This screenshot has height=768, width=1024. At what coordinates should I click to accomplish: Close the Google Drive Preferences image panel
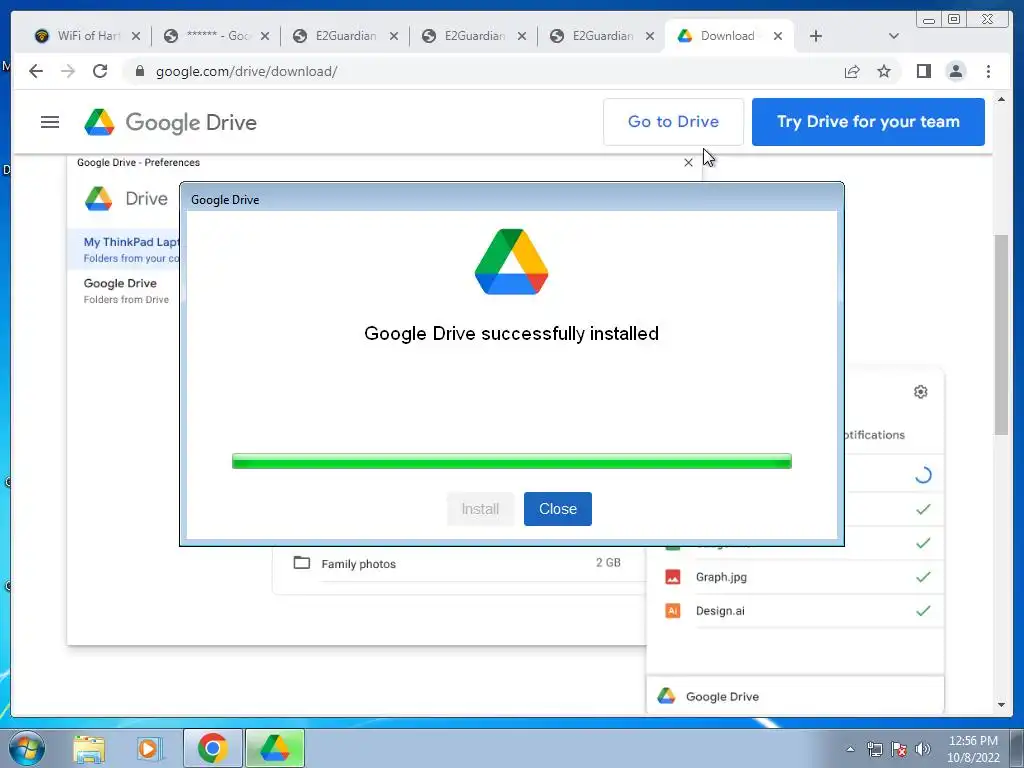[688, 163]
